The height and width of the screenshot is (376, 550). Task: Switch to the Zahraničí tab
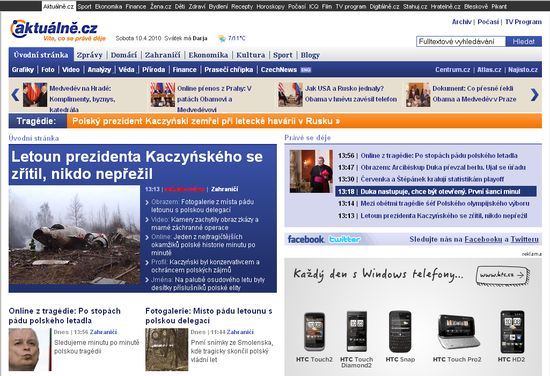pos(163,55)
